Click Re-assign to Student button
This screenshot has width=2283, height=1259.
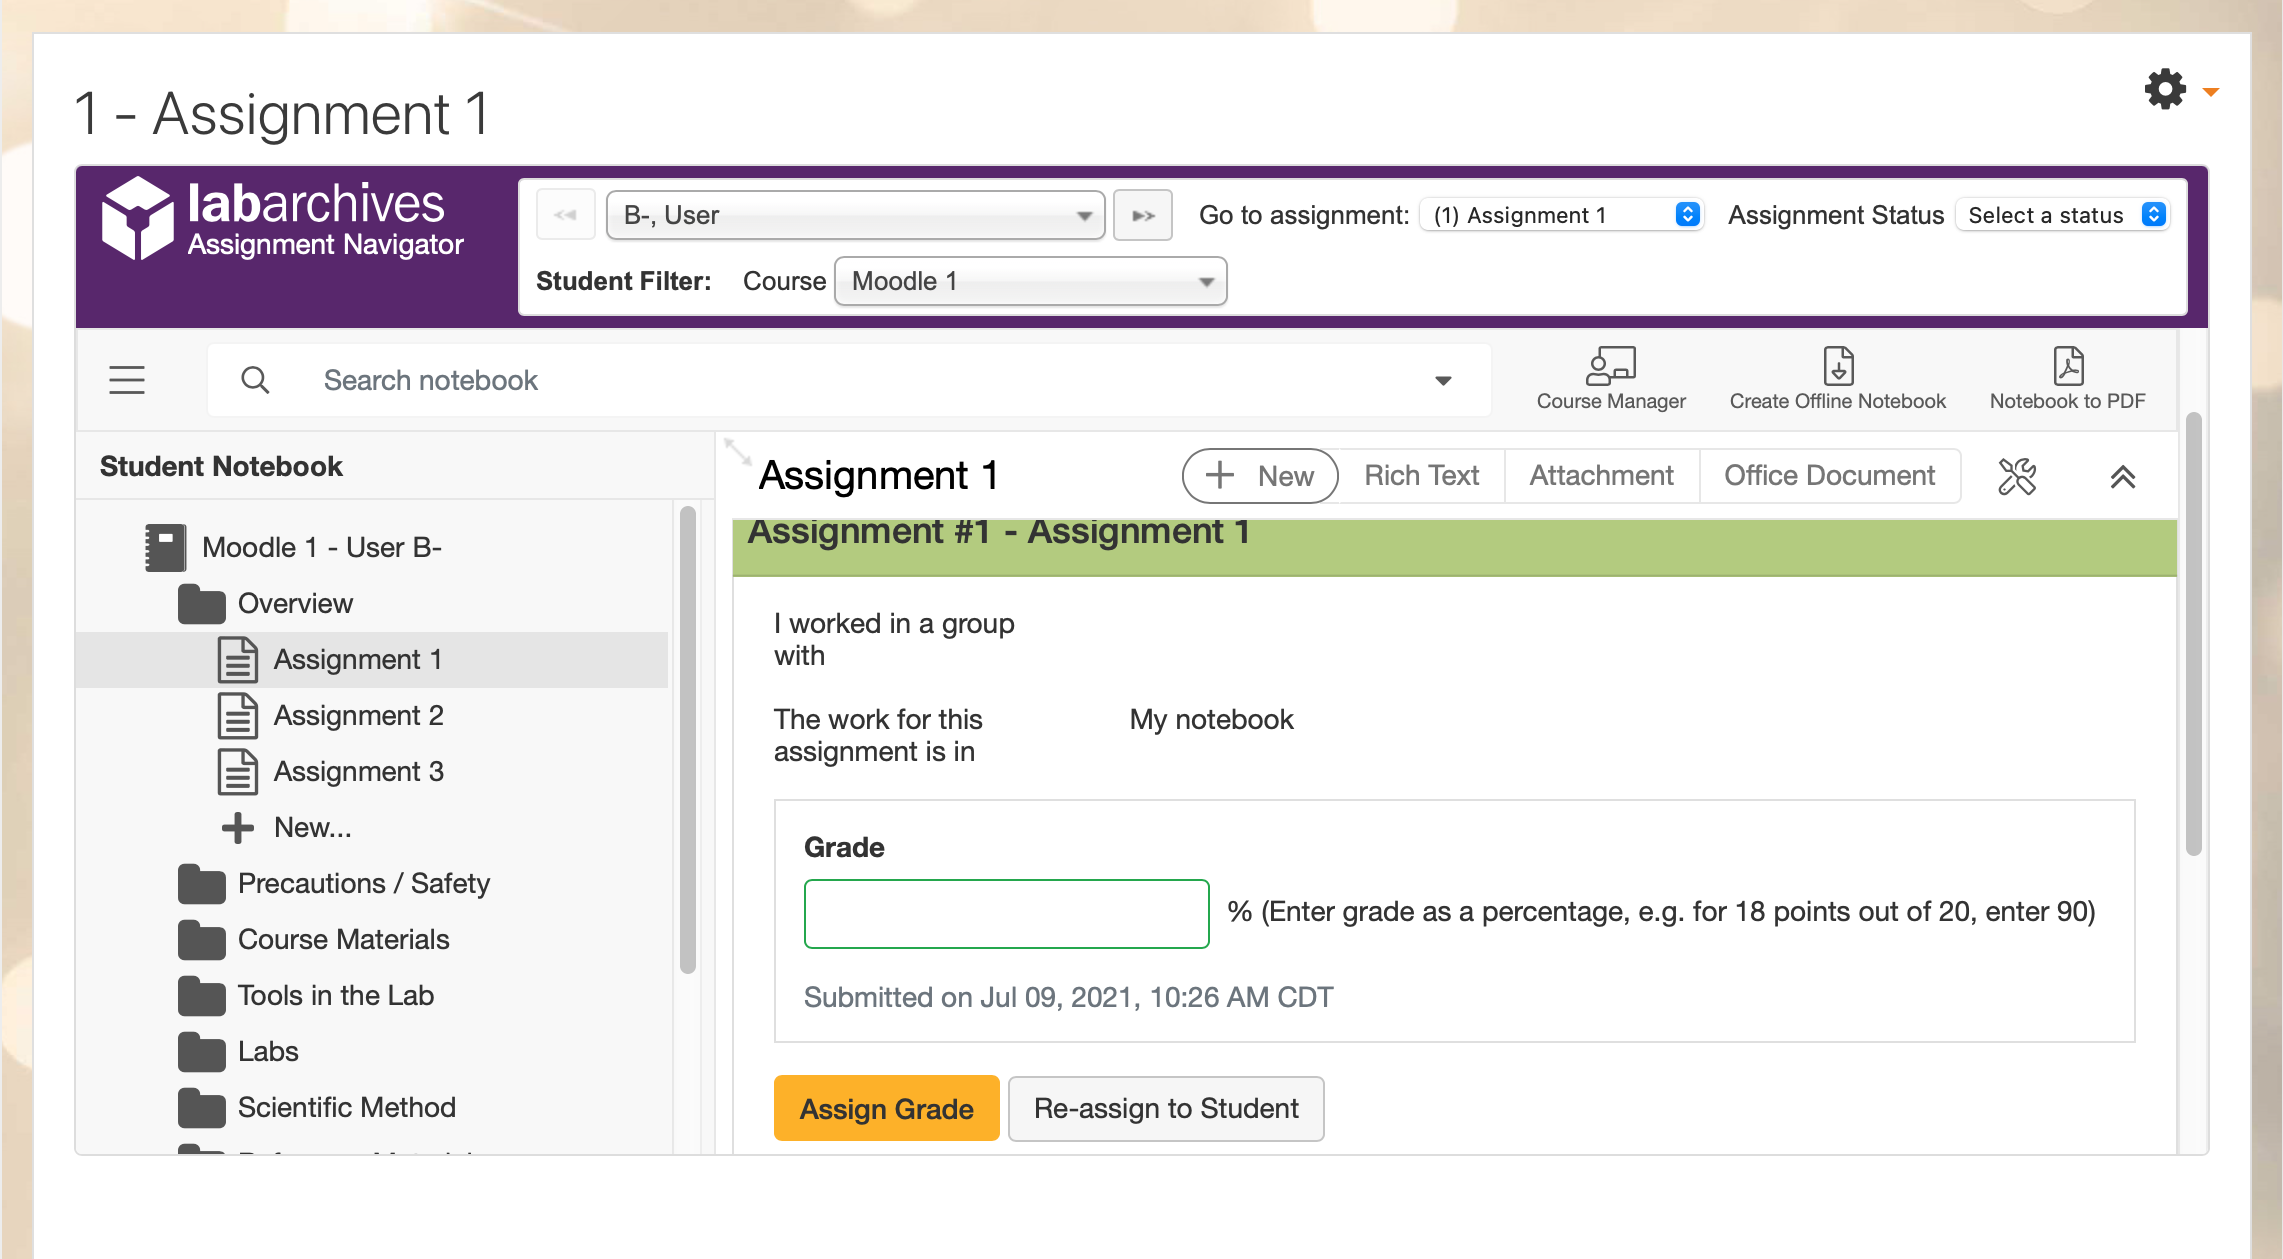[1166, 1108]
